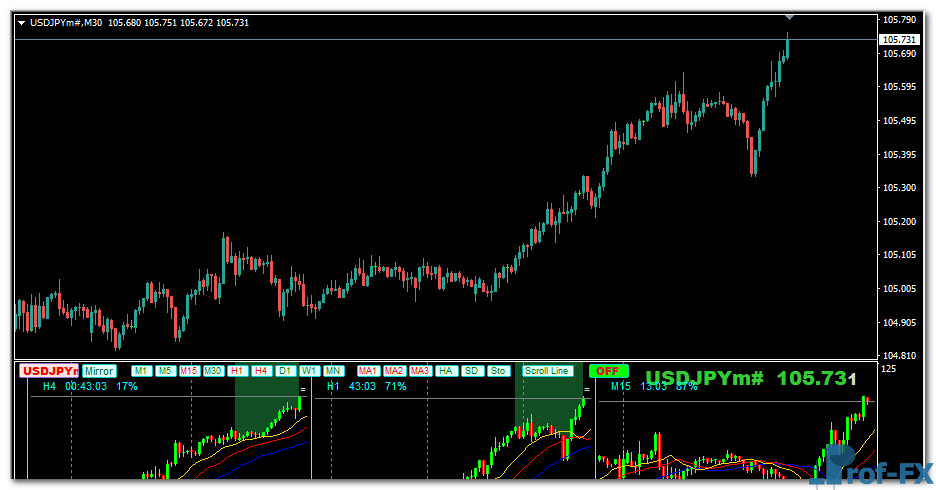Switch to the M30 timeframe
The image size is (936, 490).
[213, 371]
